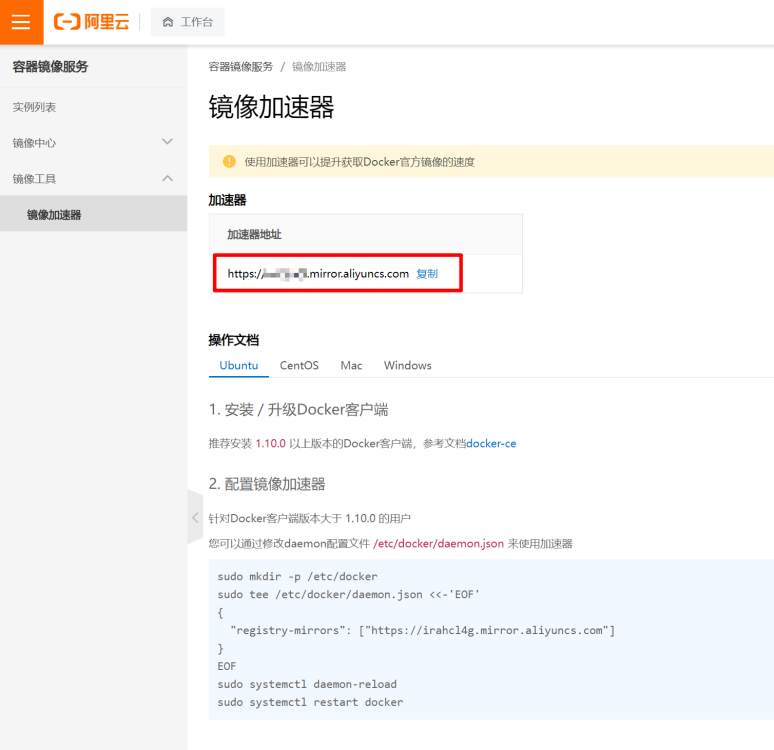The image size is (774, 750).
Task: Click the 镜像加速器 breadcrumb item
Action: pyautogui.click(x=319, y=67)
